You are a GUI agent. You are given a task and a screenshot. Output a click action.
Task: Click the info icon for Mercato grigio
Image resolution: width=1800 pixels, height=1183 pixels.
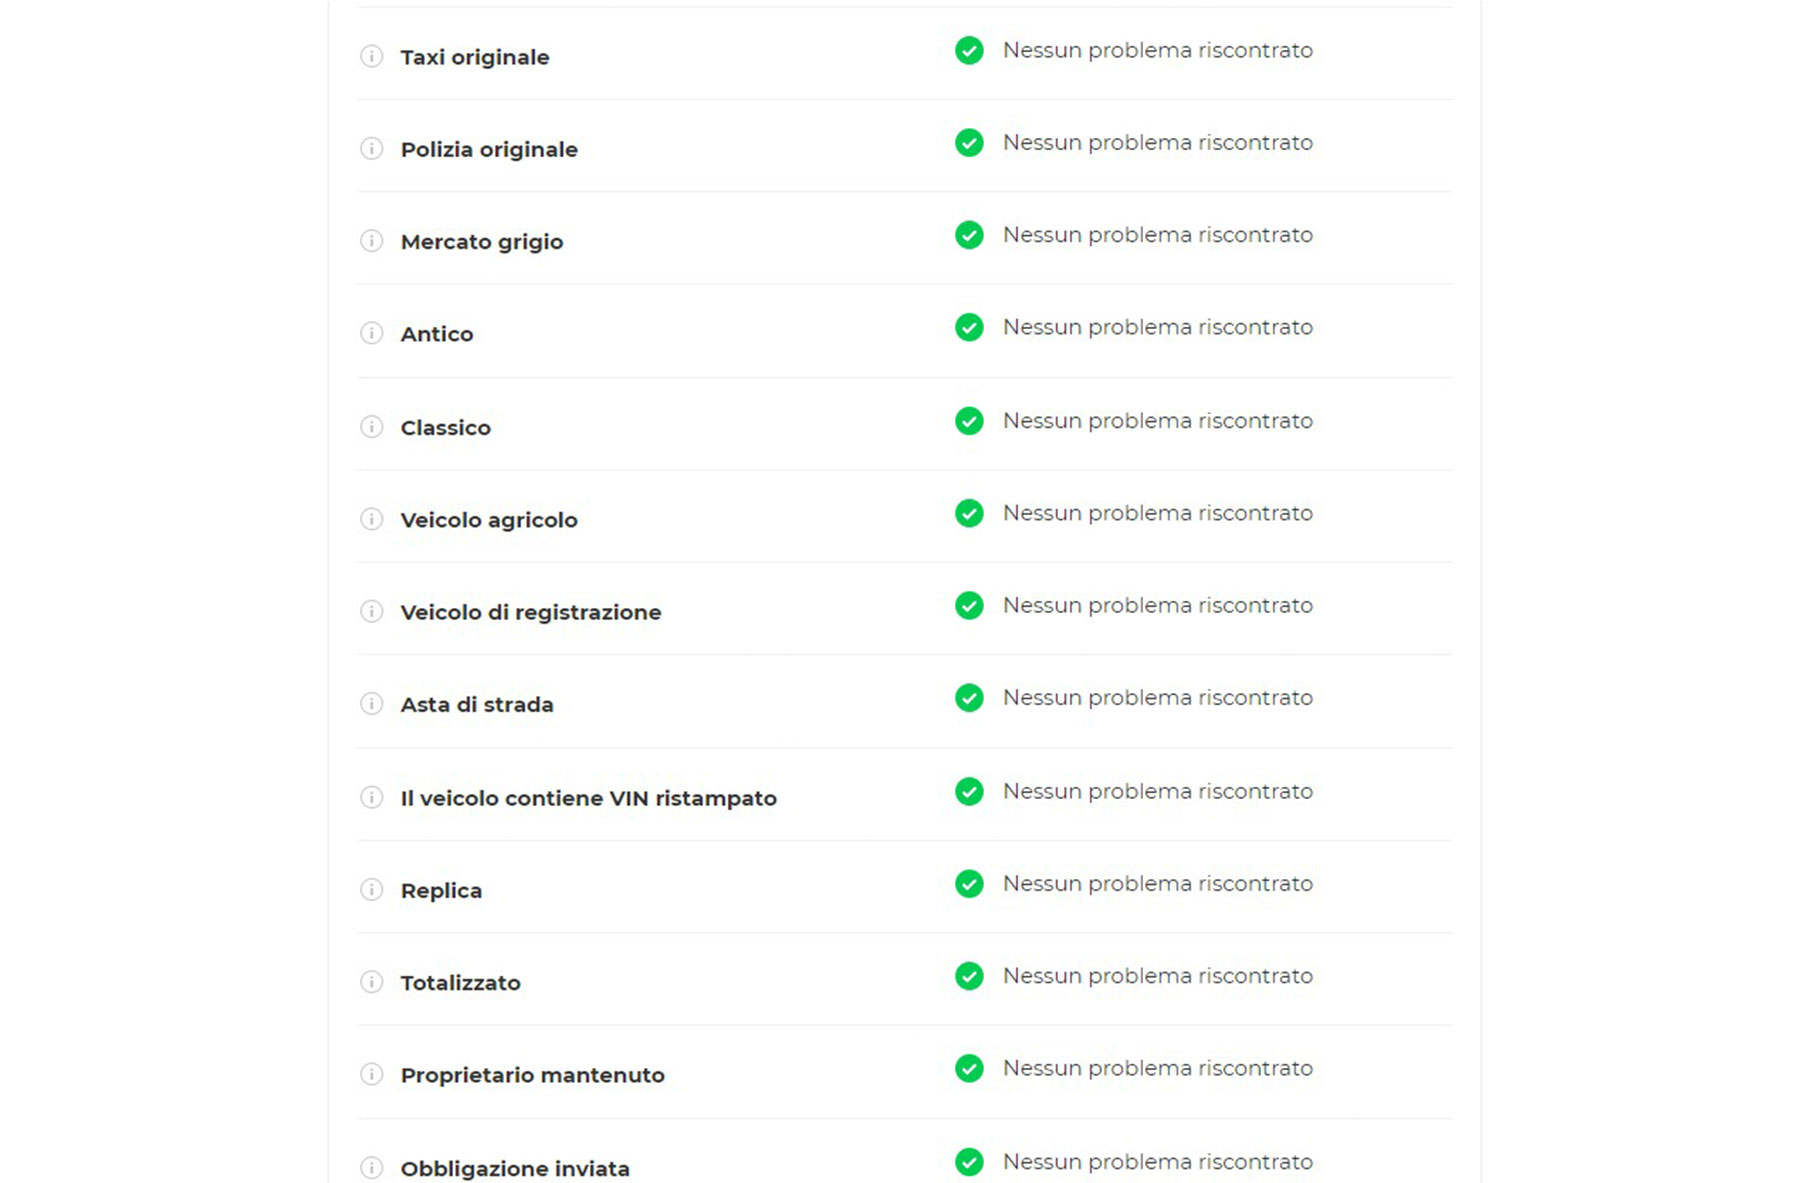(x=371, y=241)
